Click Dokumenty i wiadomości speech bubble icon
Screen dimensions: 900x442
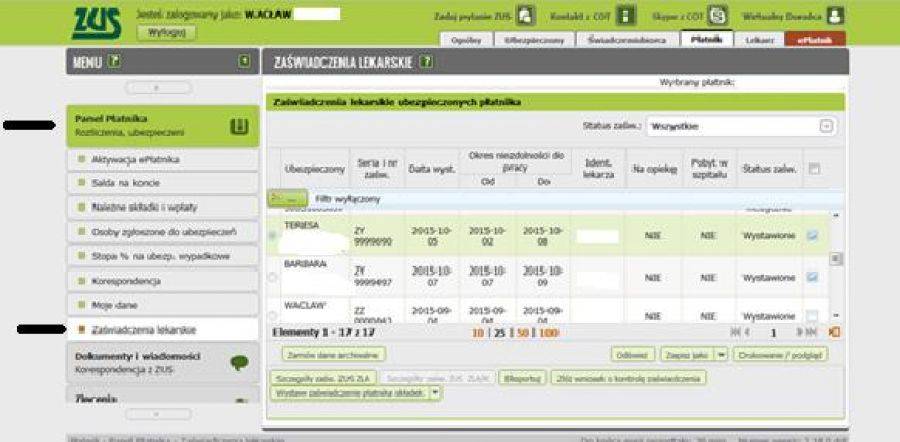tap(239, 363)
